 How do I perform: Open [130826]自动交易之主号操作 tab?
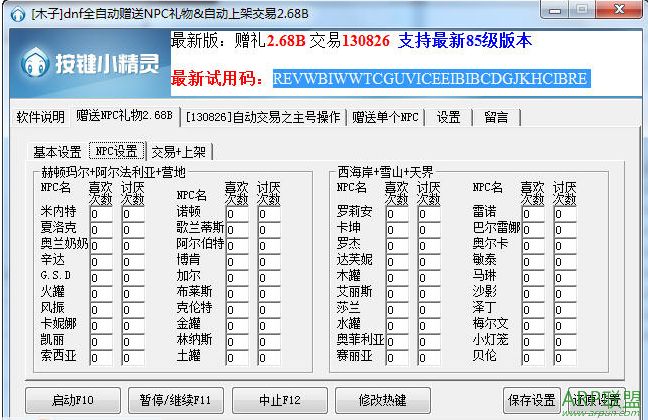(263, 117)
